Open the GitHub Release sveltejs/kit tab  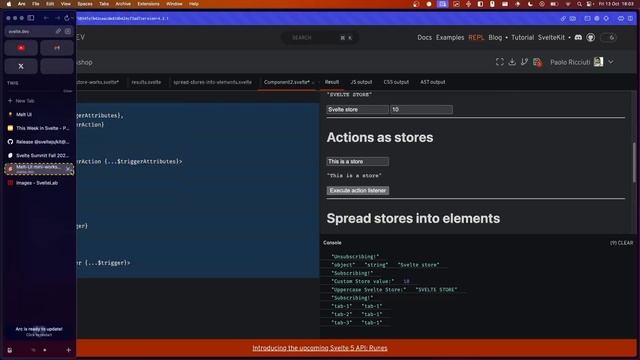[x=39, y=142]
